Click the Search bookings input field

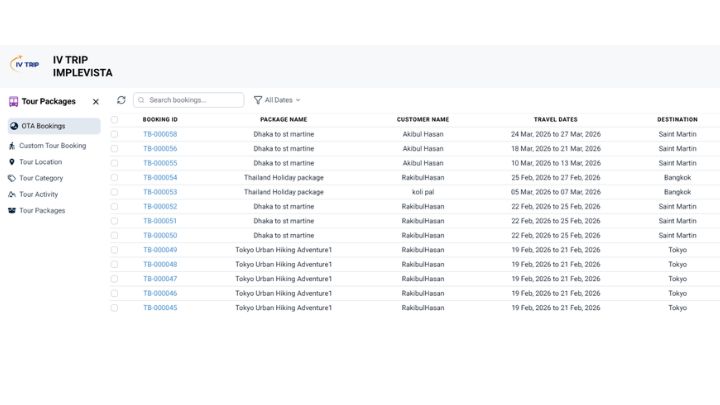(193, 100)
